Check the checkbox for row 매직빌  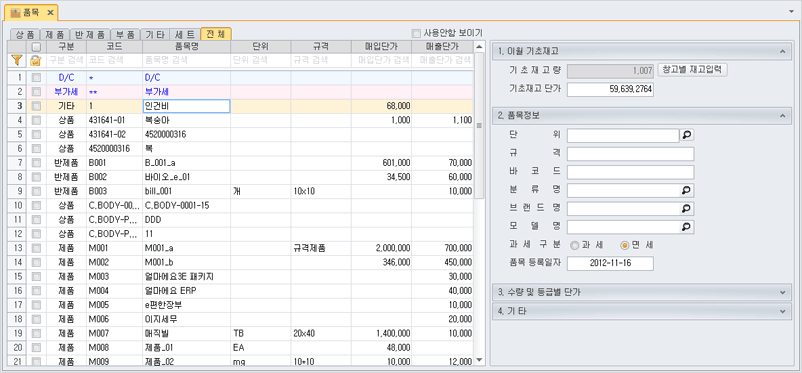(x=35, y=334)
